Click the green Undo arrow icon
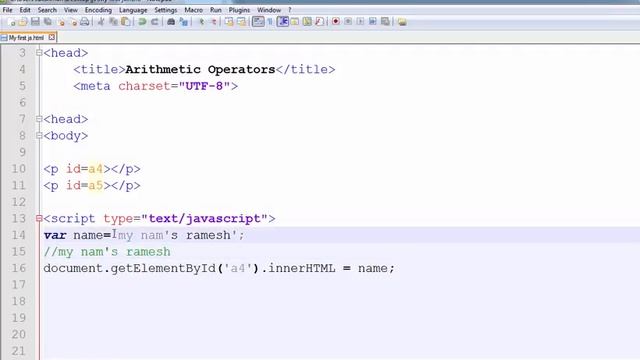640x360 pixels. click(142, 22)
